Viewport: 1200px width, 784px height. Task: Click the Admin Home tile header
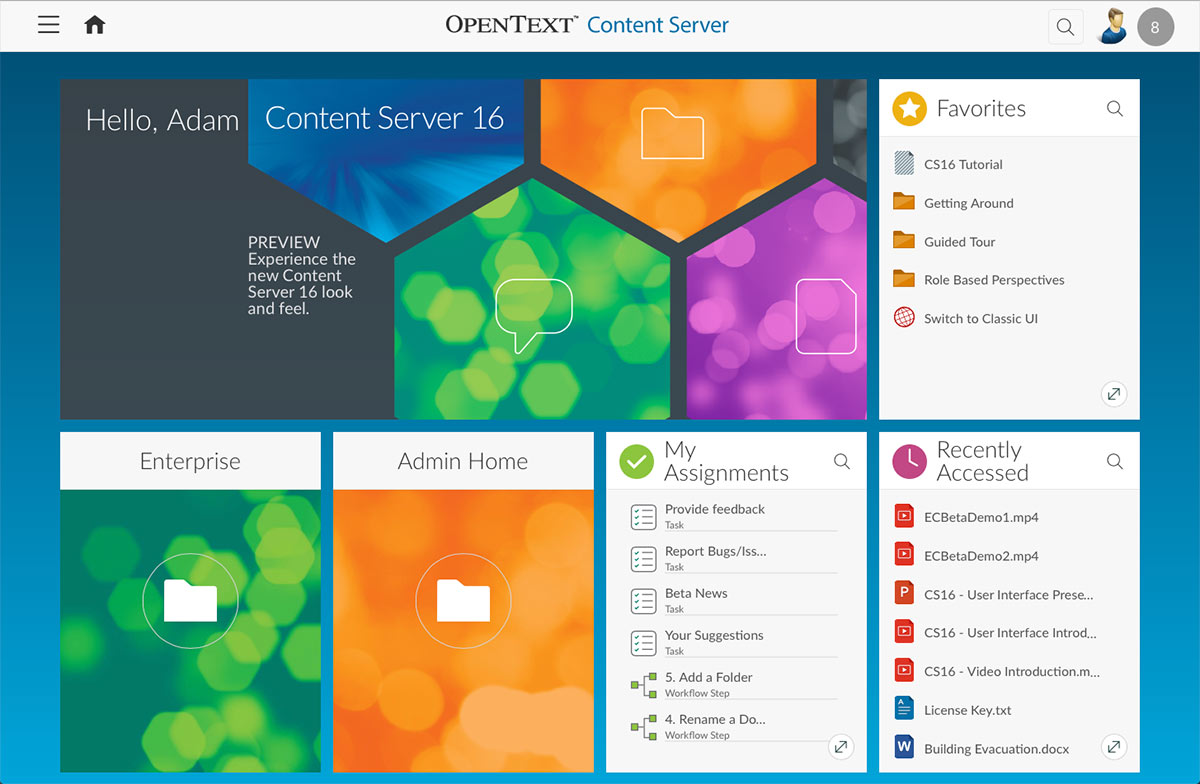coord(463,461)
